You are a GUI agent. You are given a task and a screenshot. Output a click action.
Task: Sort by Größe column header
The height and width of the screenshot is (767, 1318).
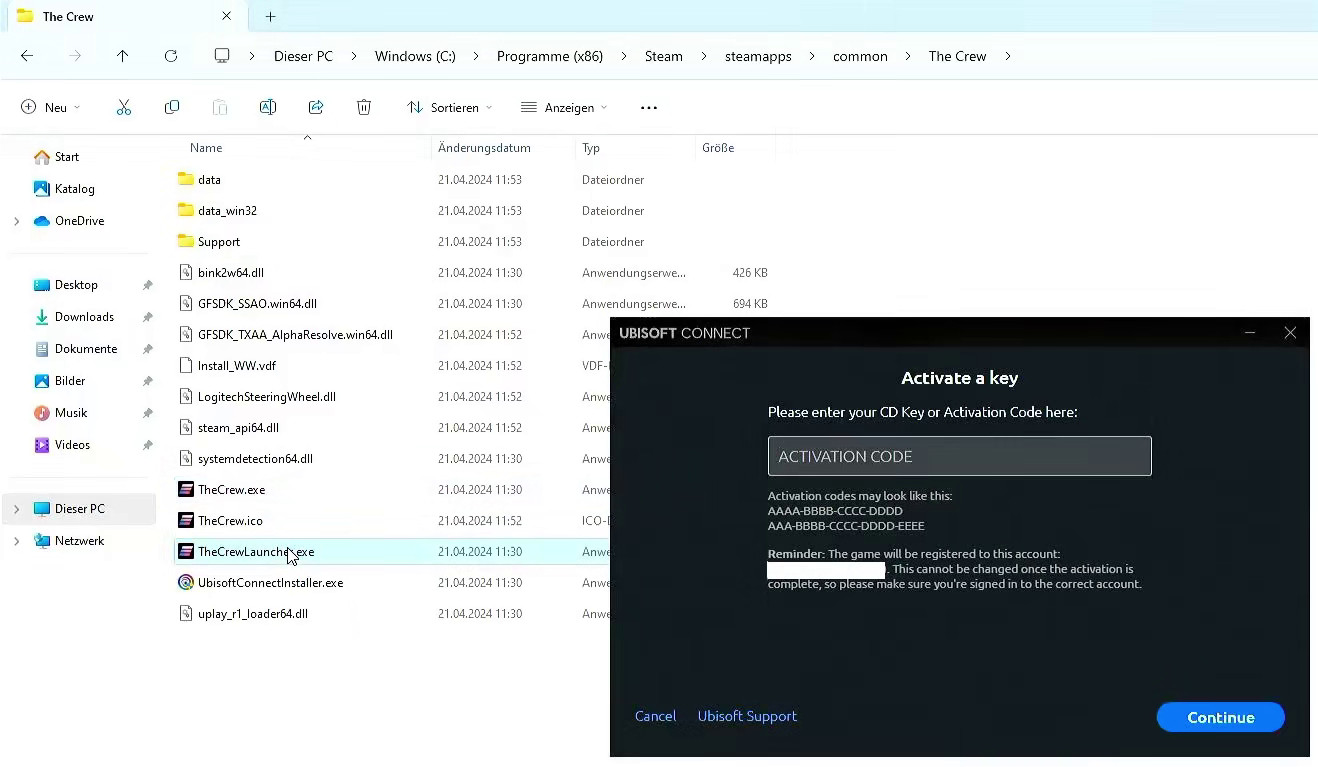pyautogui.click(x=718, y=148)
